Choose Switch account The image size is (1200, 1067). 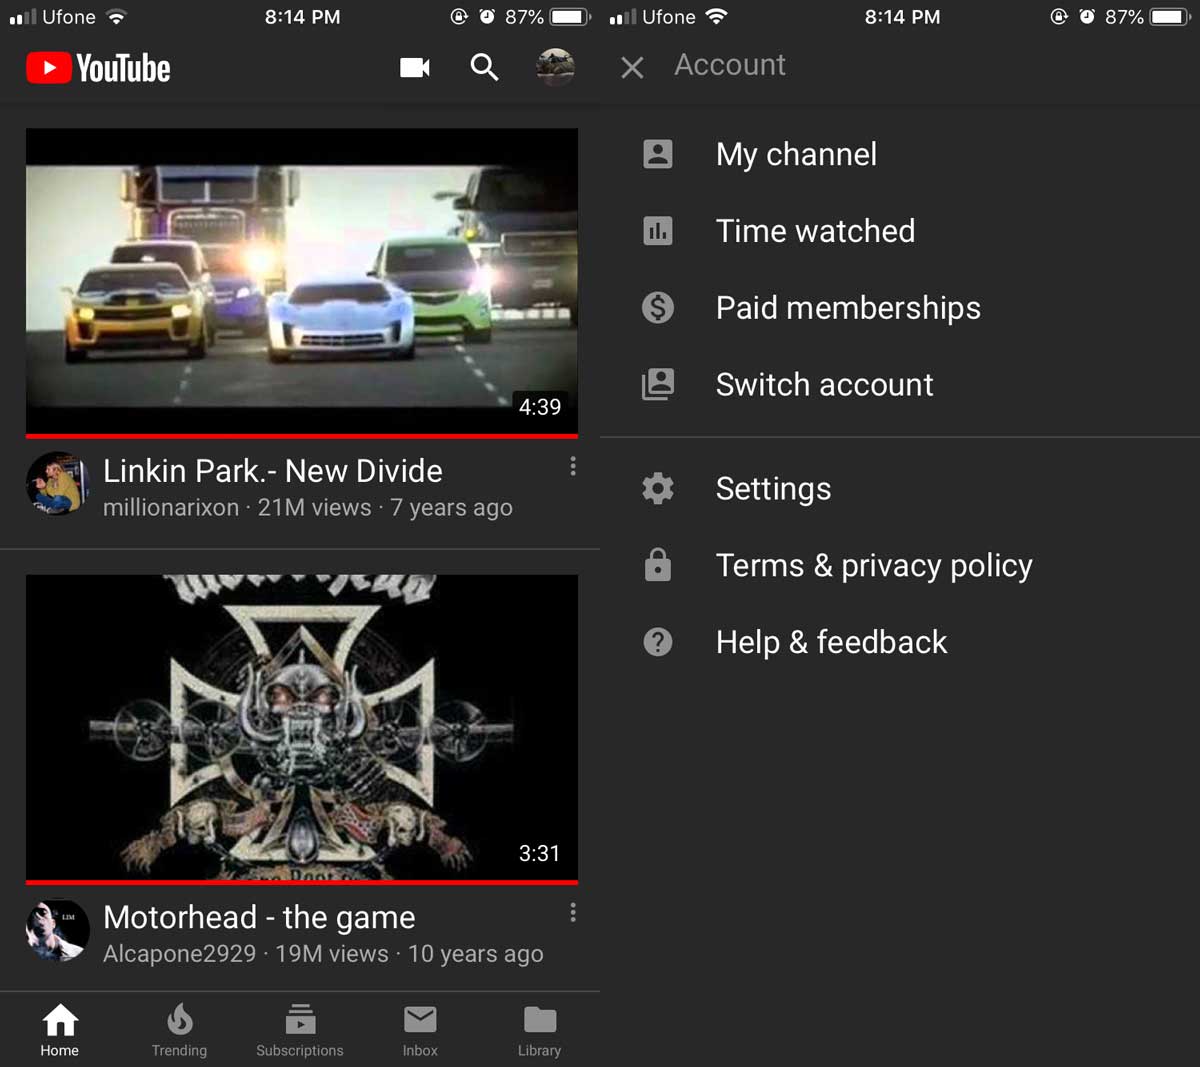[x=900, y=384]
